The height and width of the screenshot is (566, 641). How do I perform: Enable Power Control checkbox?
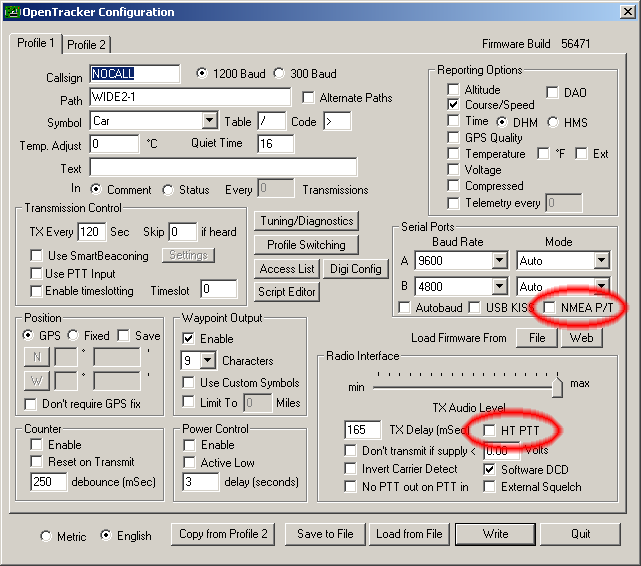(189, 445)
